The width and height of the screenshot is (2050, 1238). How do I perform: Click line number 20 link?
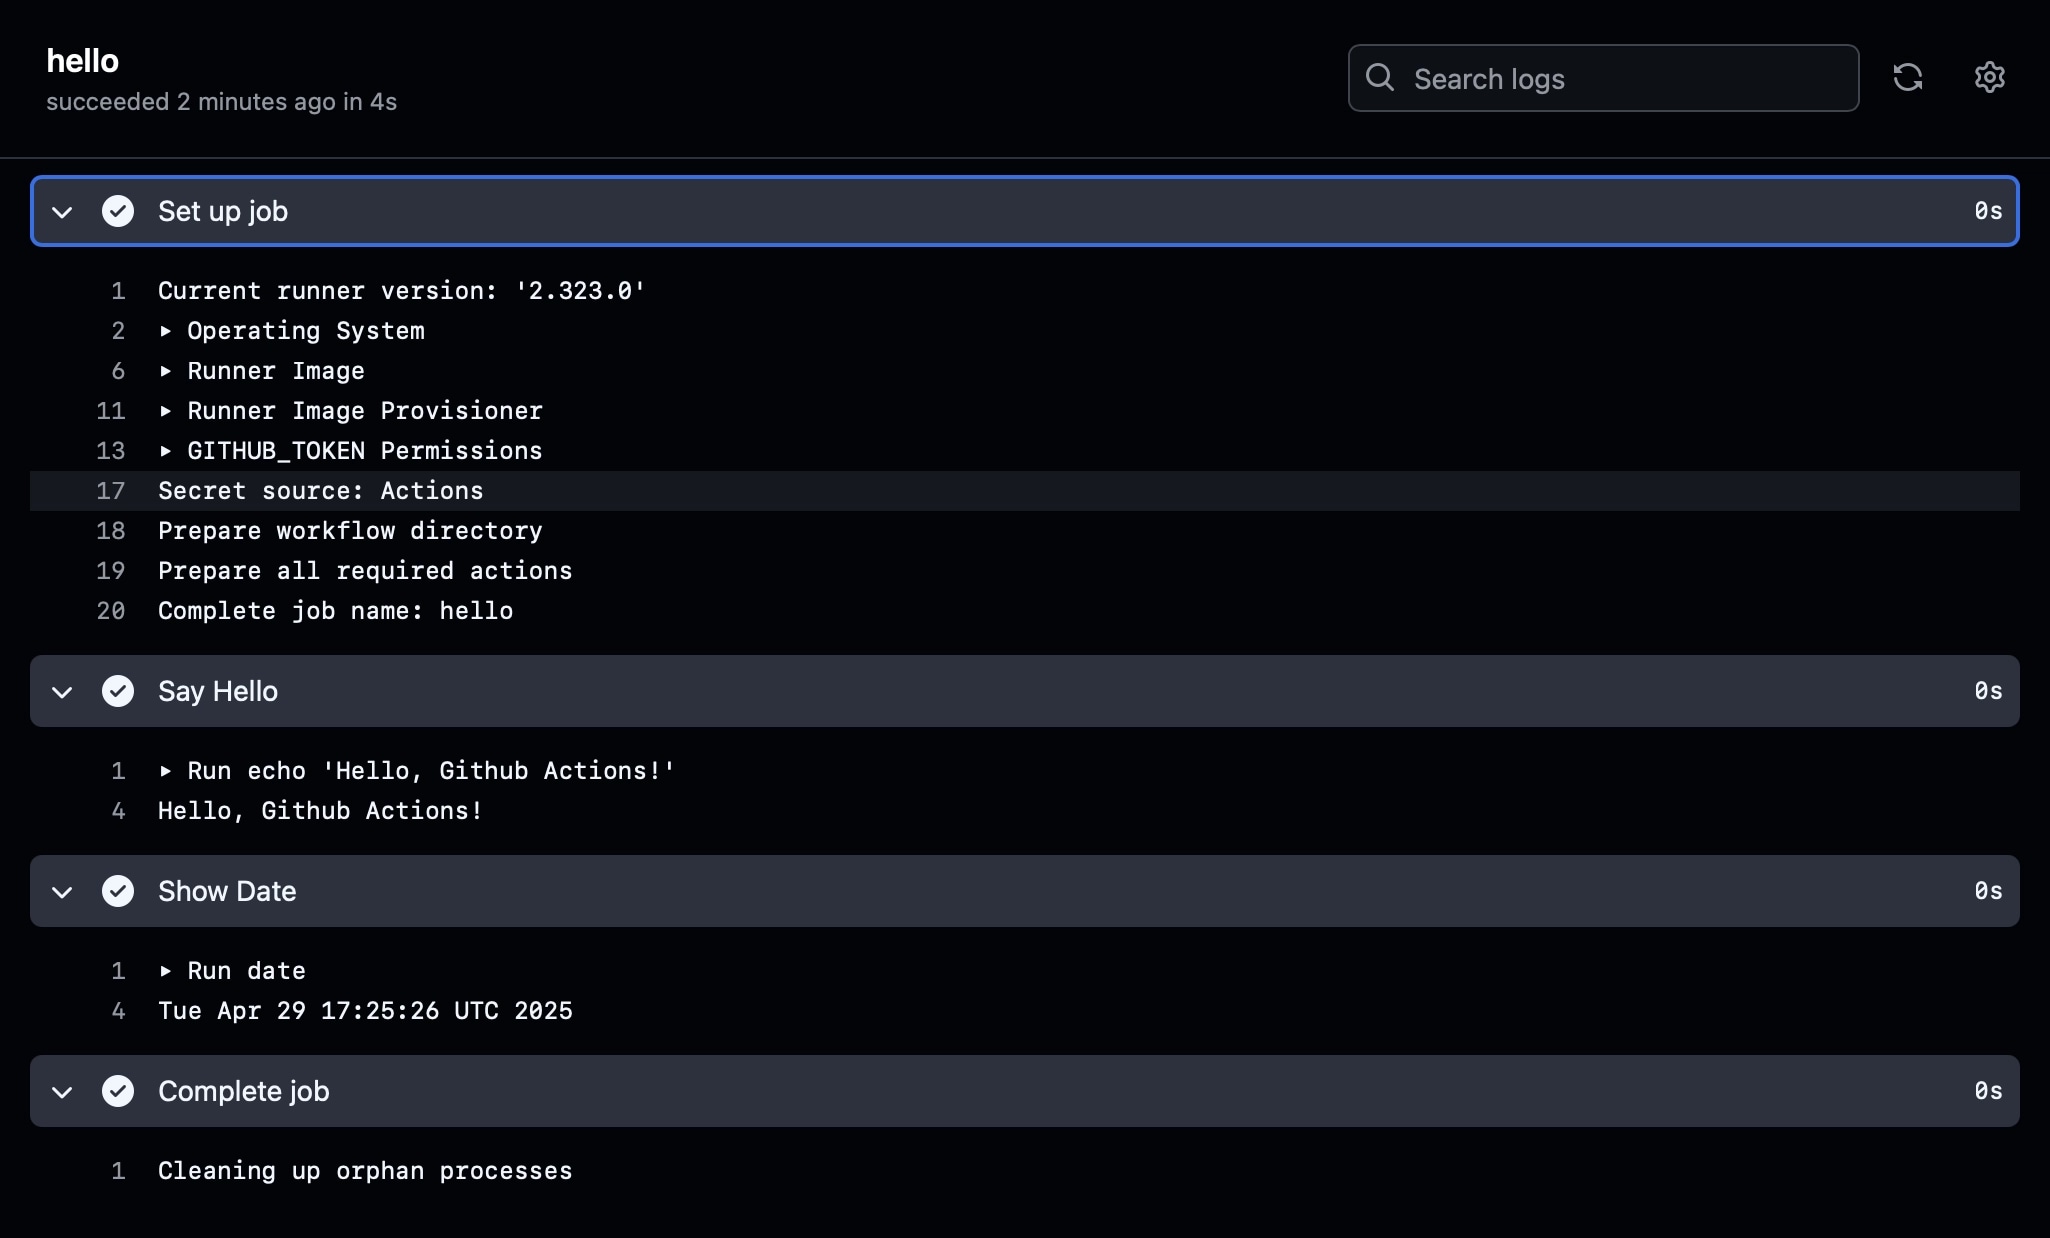pyautogui.click(x=111, y=611)
